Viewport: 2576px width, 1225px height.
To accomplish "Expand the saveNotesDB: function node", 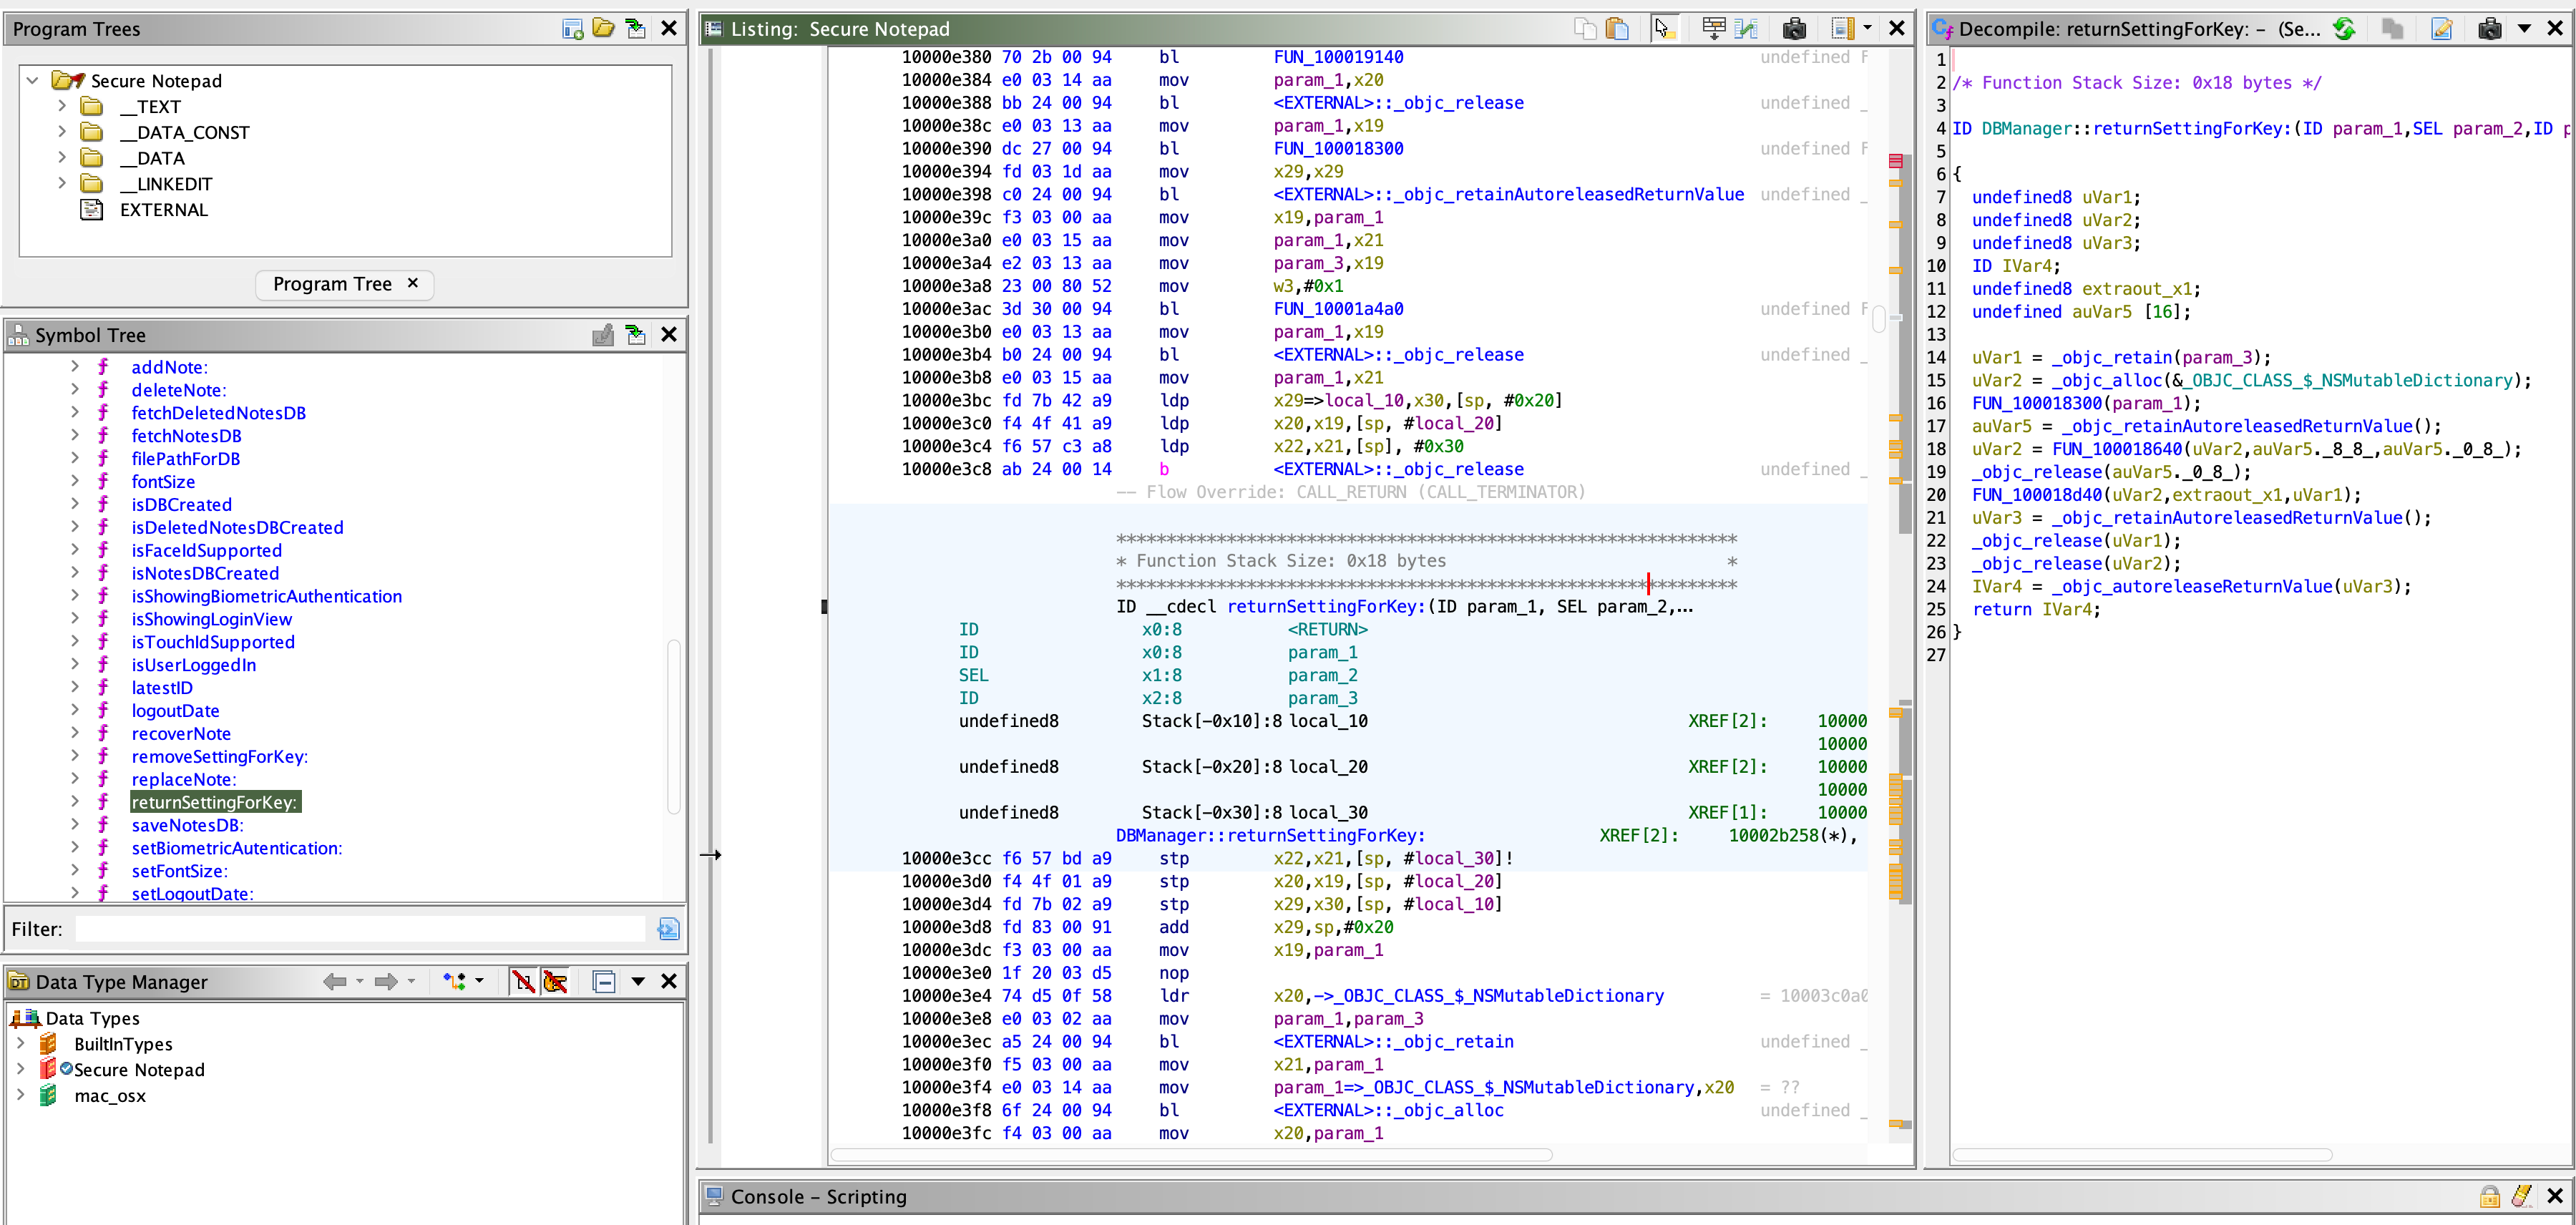I will click(x=75, y=825).
